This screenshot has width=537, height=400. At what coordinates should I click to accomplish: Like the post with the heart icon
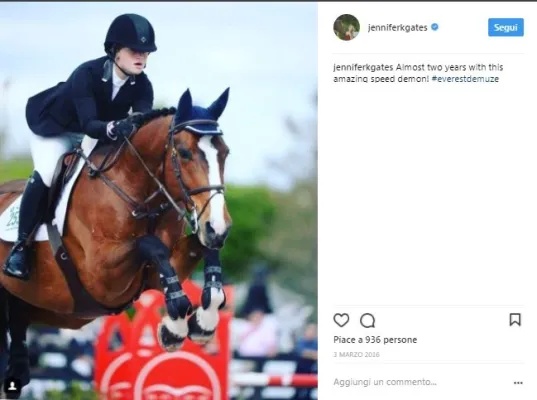point(341,320)
